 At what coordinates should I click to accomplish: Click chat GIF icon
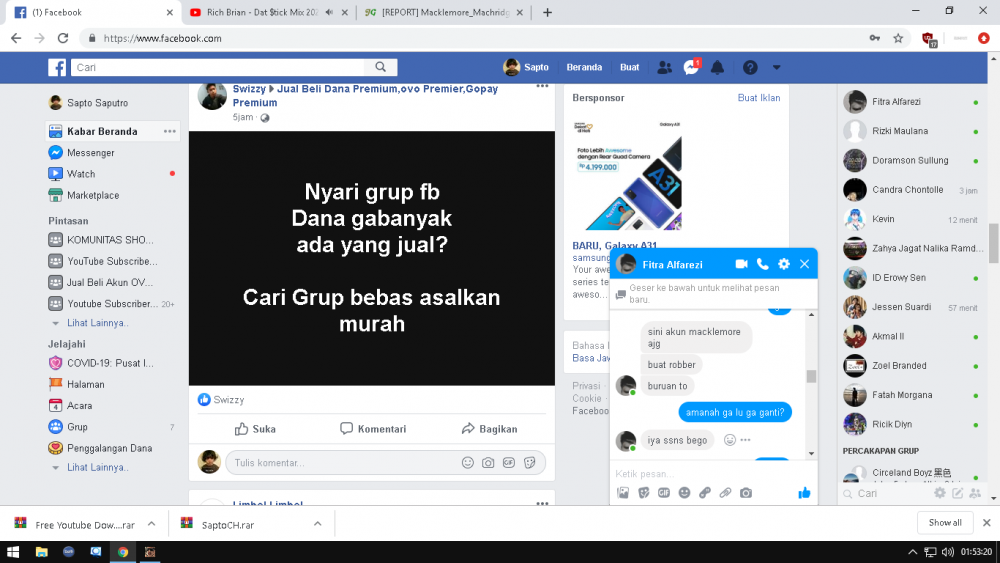pos(664,493)
